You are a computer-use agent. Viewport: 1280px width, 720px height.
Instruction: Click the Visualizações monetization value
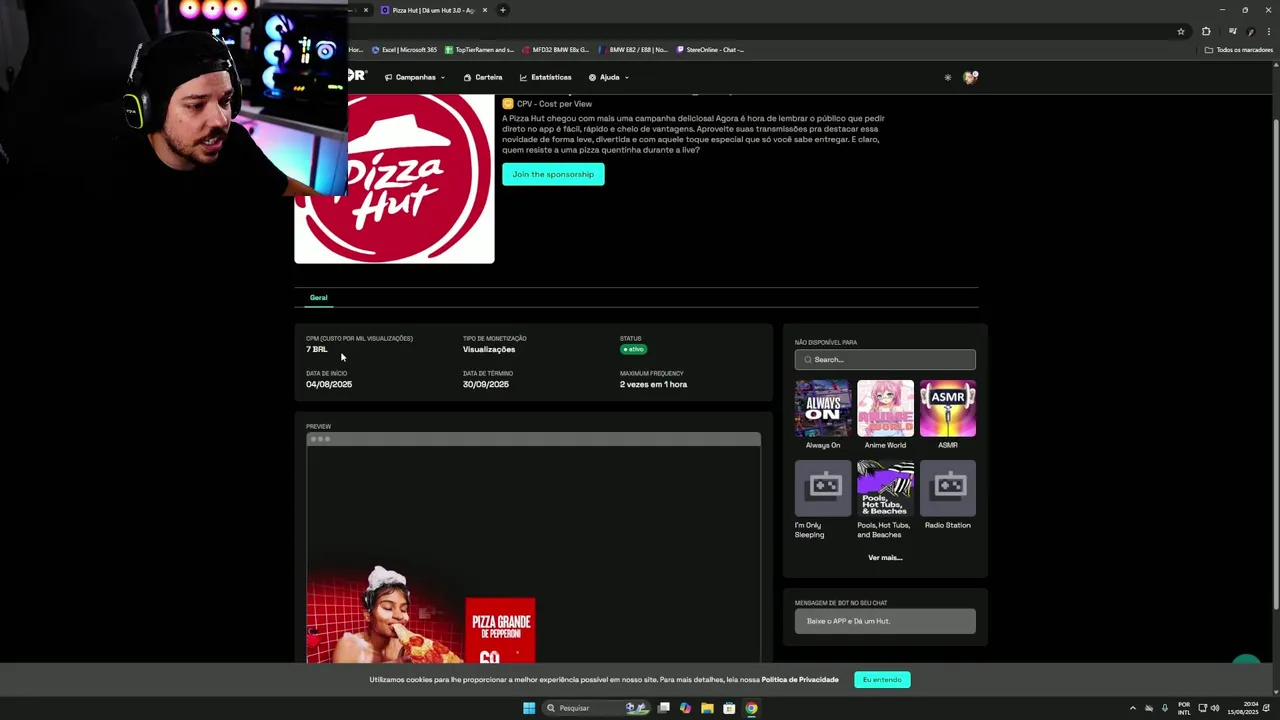pyautogui.click(x=489, y=349)
